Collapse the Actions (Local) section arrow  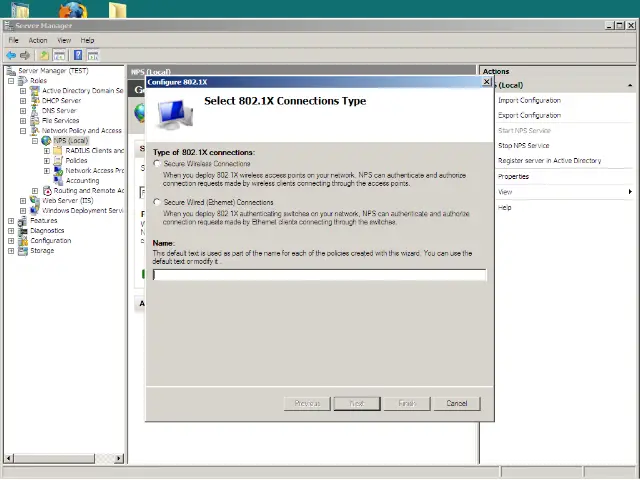click(630, 85)
